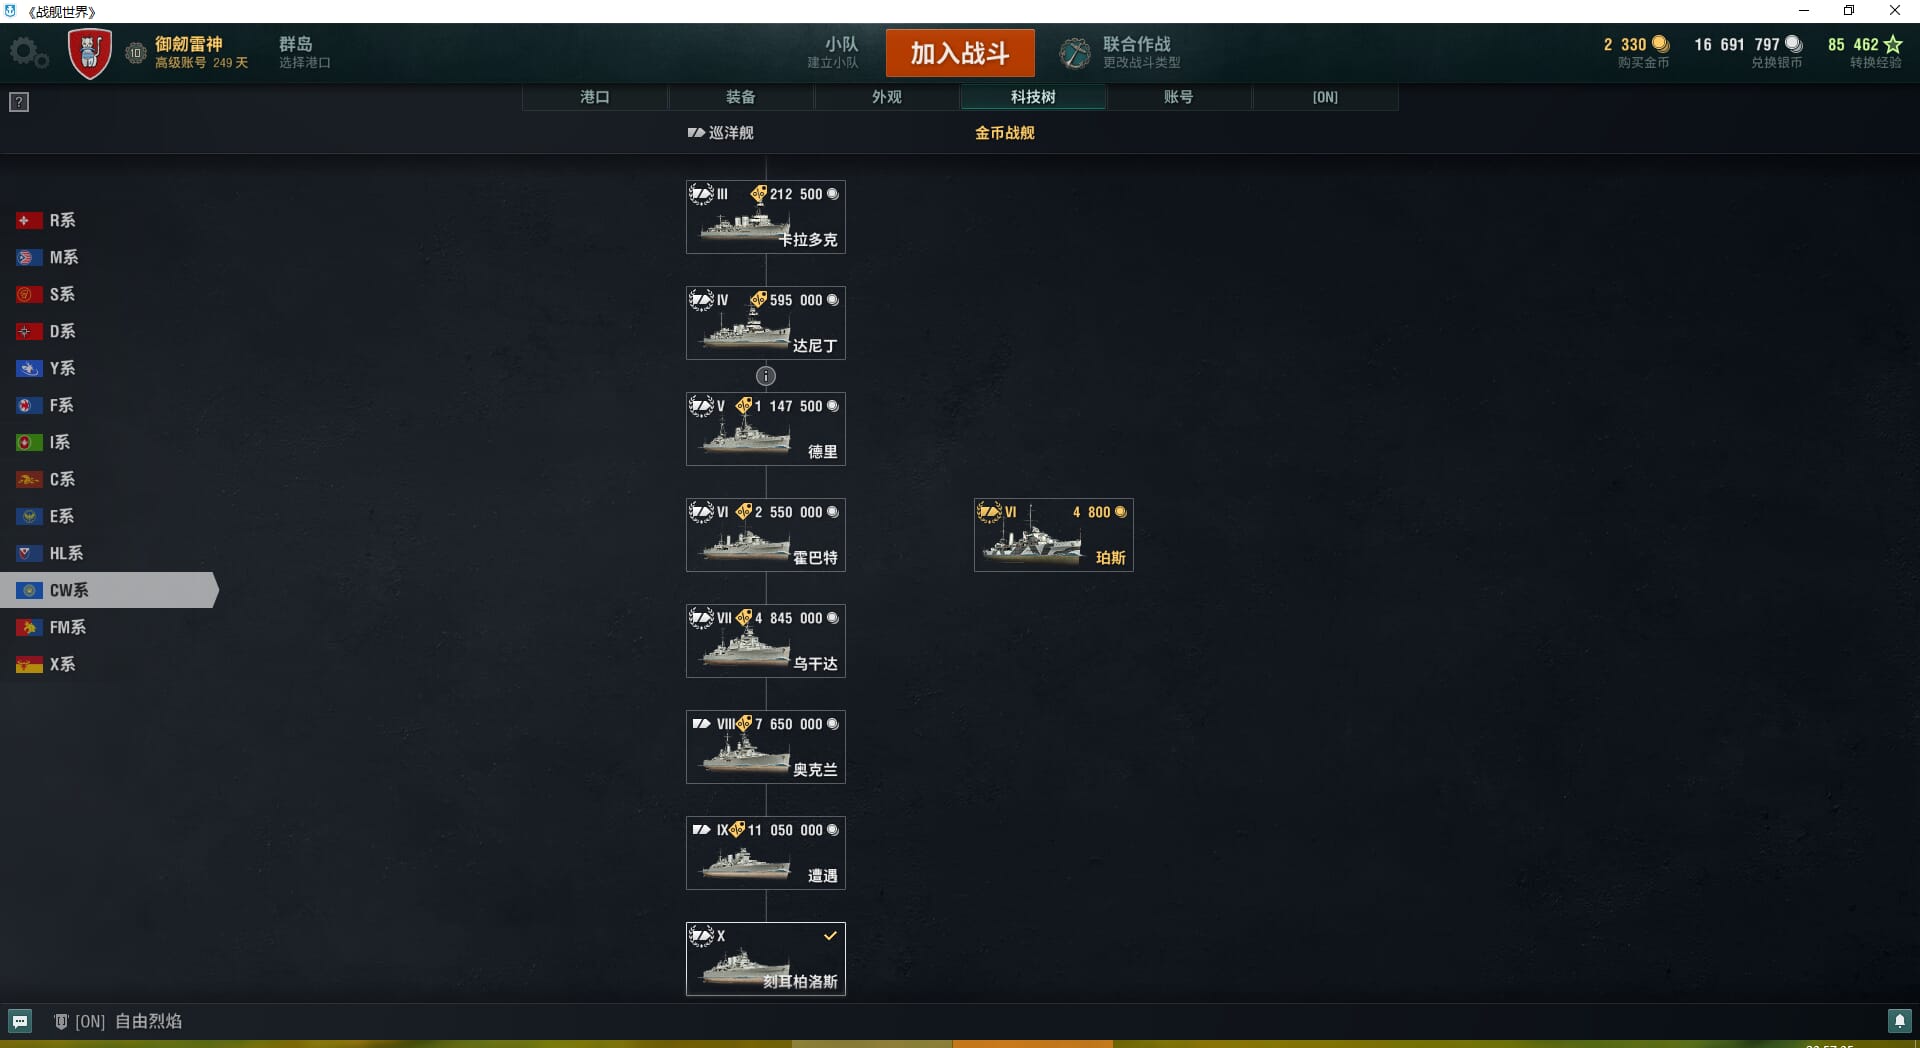Open 更改战斗类型 battle type selector
Viewport: 1920px width, 1048px height.
(x=1141, y=62)
